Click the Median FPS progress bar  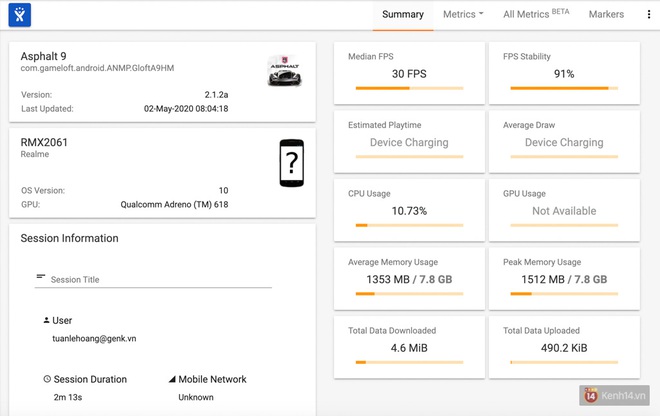coord(409,88)
